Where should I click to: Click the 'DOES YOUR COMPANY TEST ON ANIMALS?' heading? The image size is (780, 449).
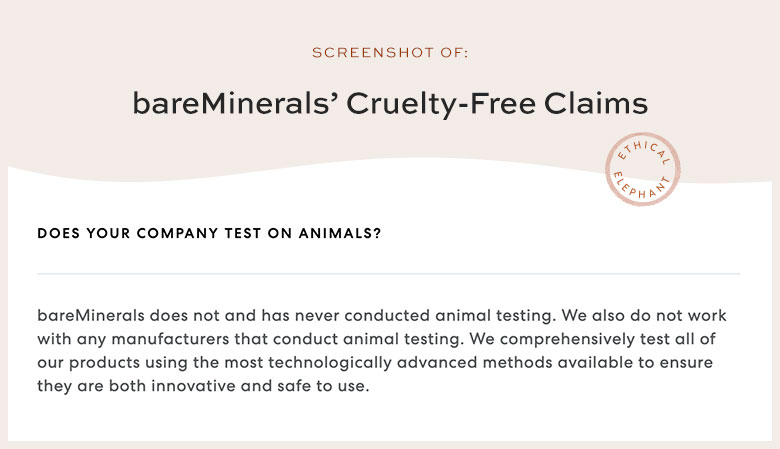pos(209,233)
